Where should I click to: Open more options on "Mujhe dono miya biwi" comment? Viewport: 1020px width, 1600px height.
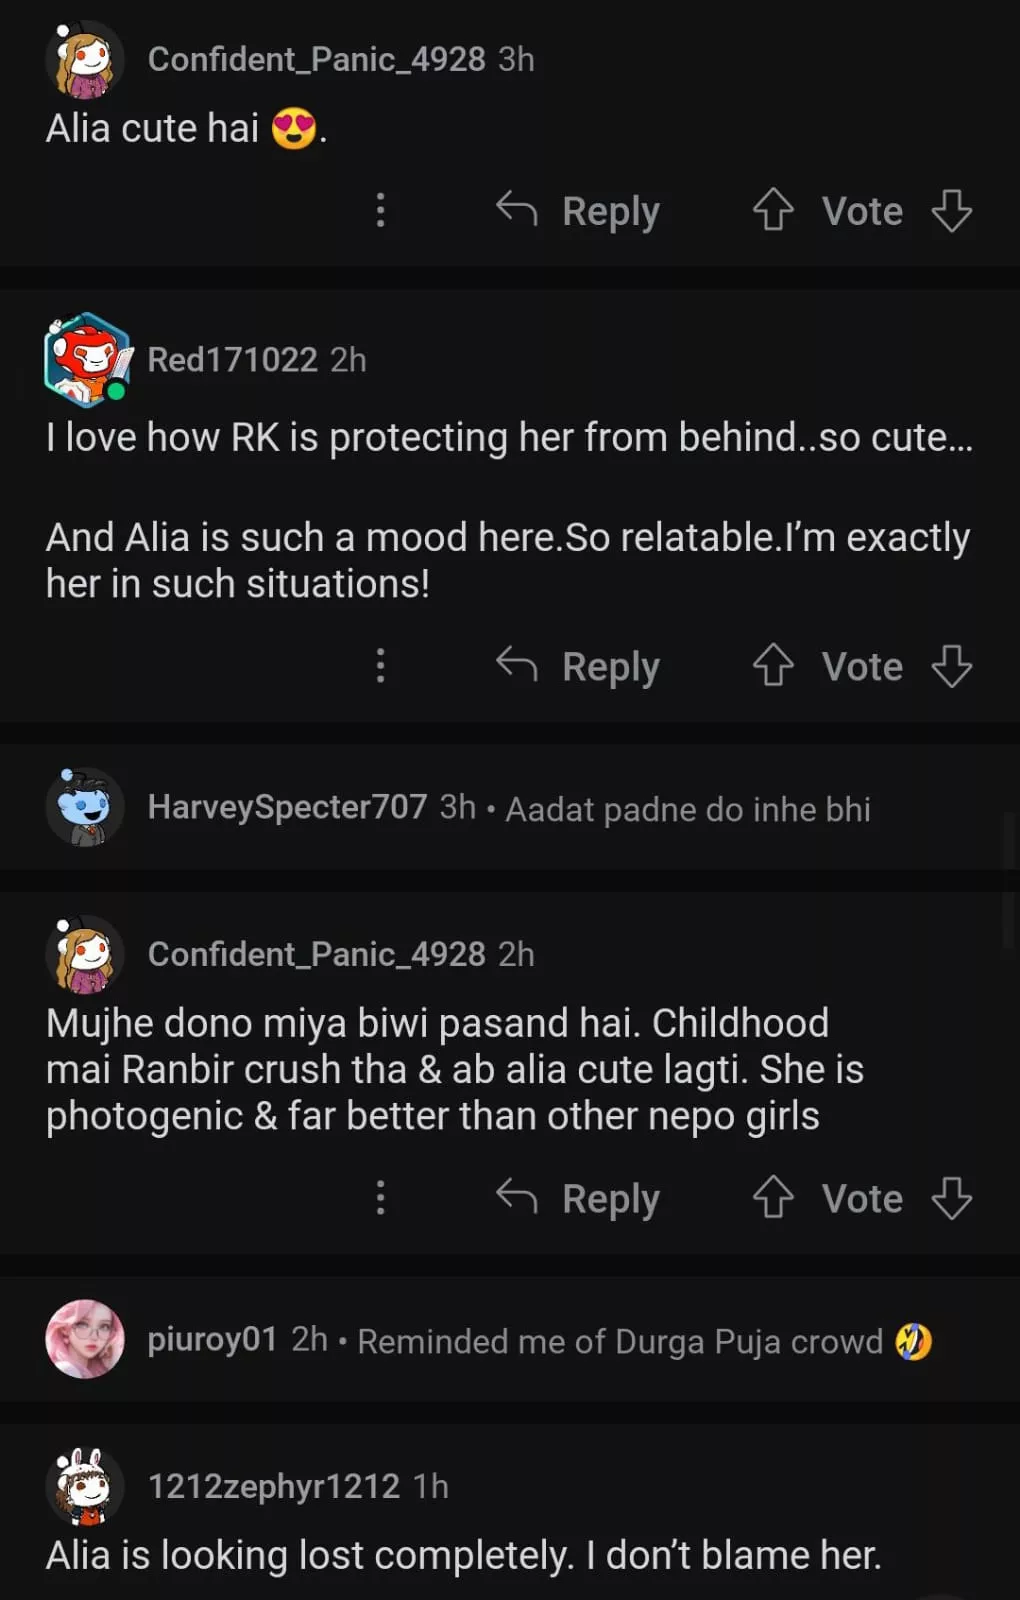coord(380,1198)
